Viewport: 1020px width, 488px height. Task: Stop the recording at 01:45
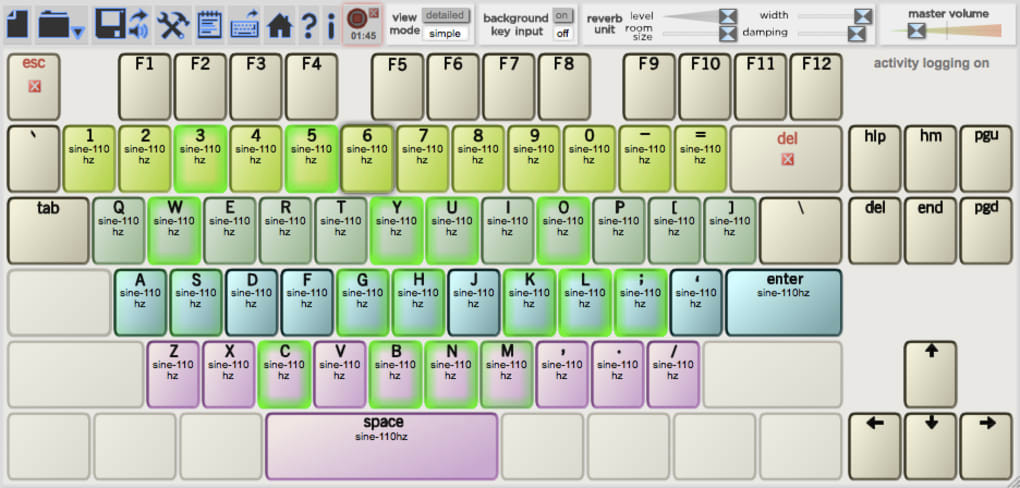[356, 19]
